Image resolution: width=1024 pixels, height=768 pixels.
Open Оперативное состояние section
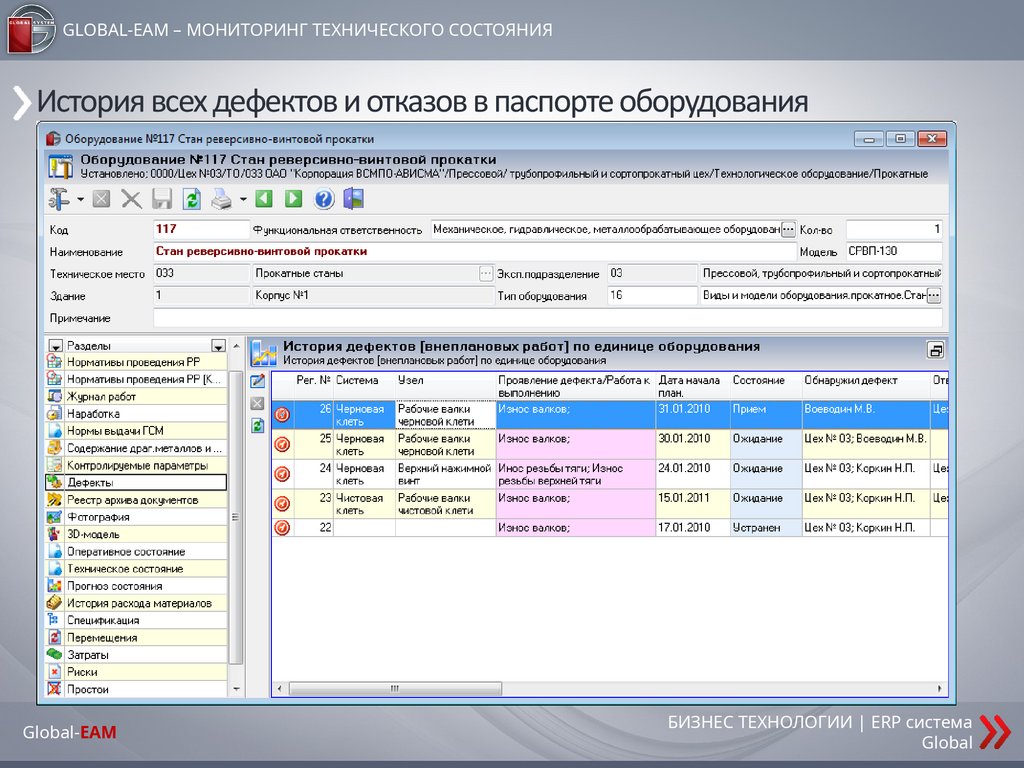click(x=136, y=551)
